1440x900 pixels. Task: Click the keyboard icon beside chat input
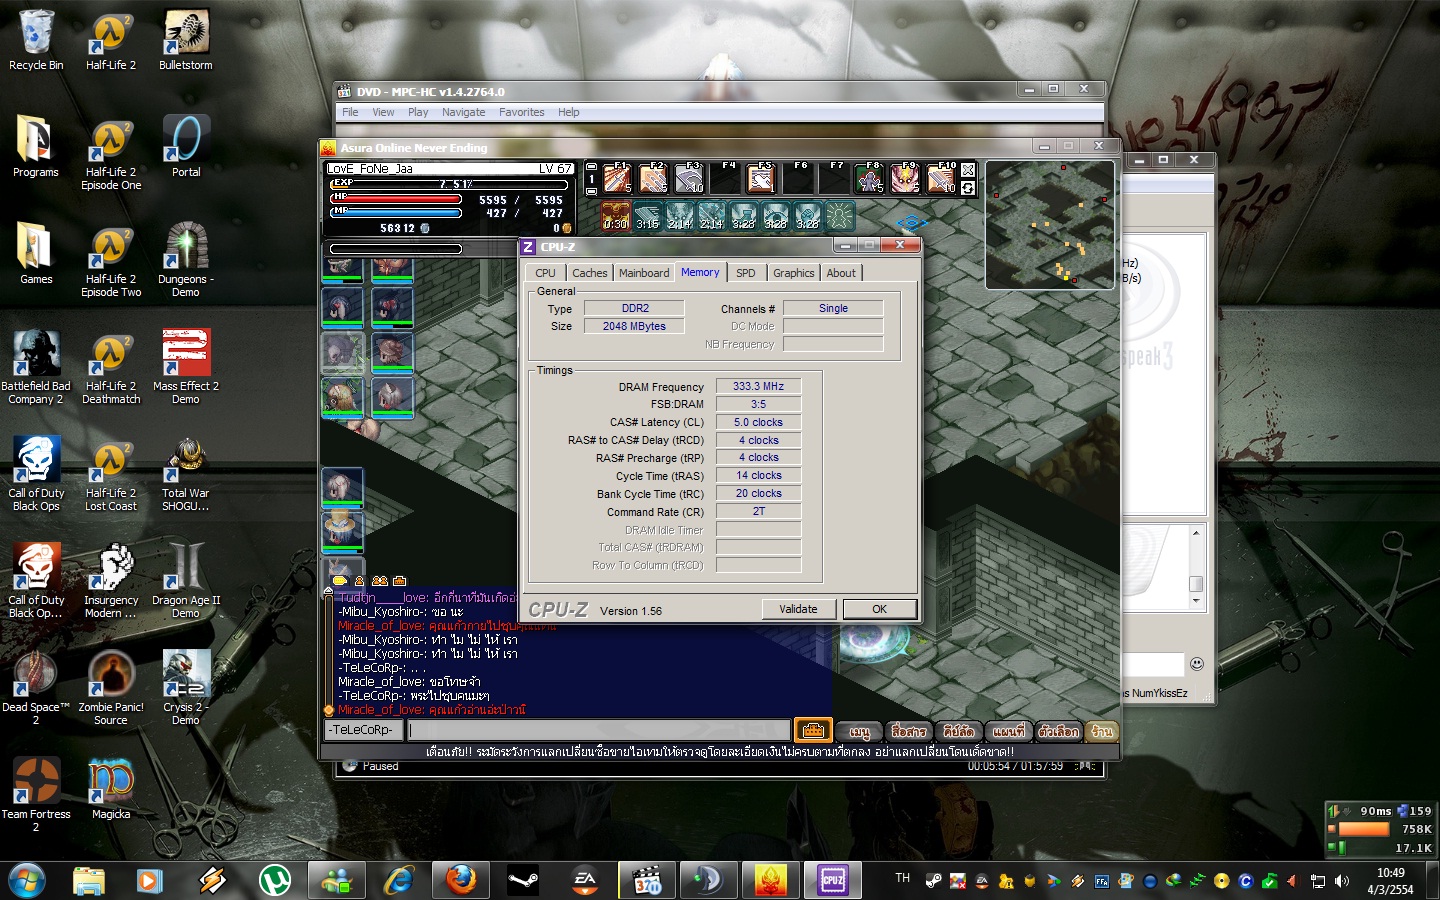813,730
